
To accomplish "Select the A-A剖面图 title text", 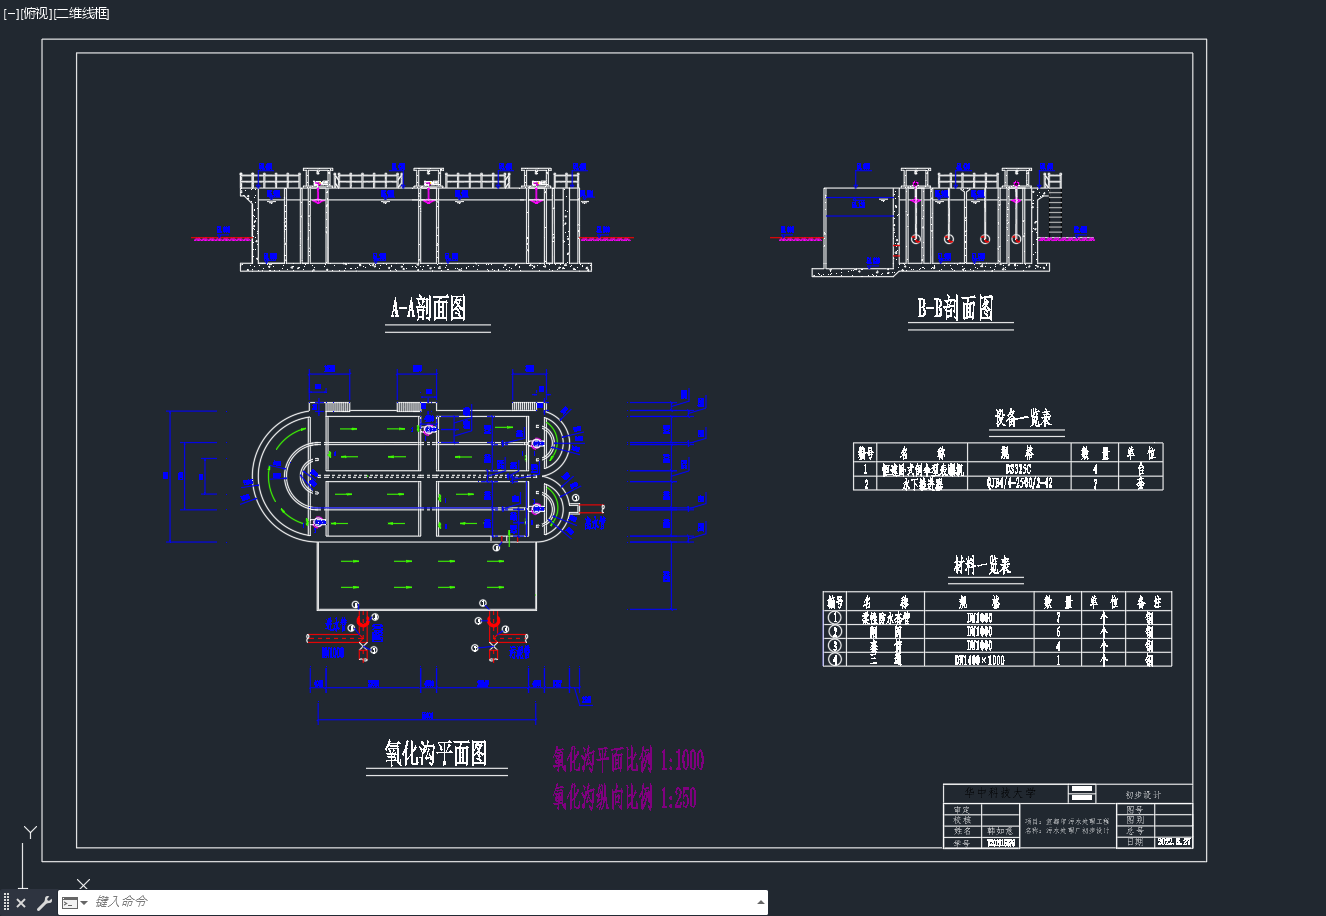I will click(428, 308).
